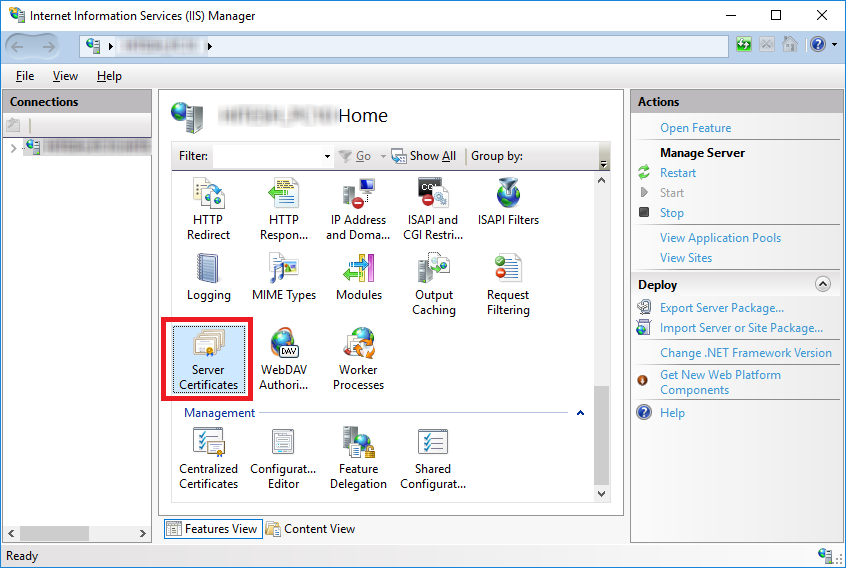Image resolution: width=846 pixels, height=568 pixels.
Task: Click View Application Pools
Action: pos(720,238)
